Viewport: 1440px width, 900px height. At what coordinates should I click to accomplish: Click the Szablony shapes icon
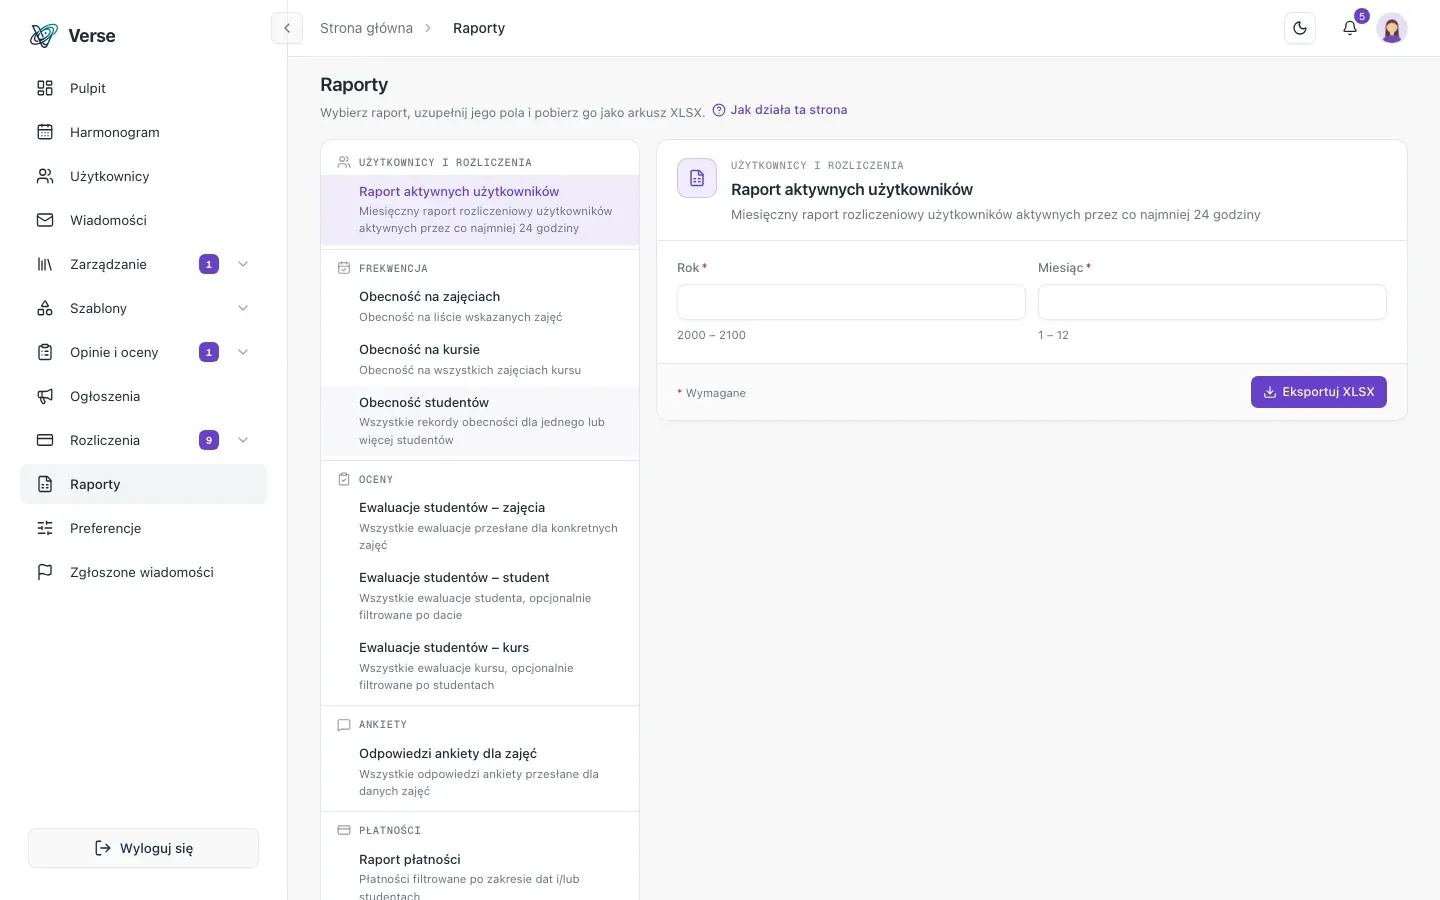point(45,308)
